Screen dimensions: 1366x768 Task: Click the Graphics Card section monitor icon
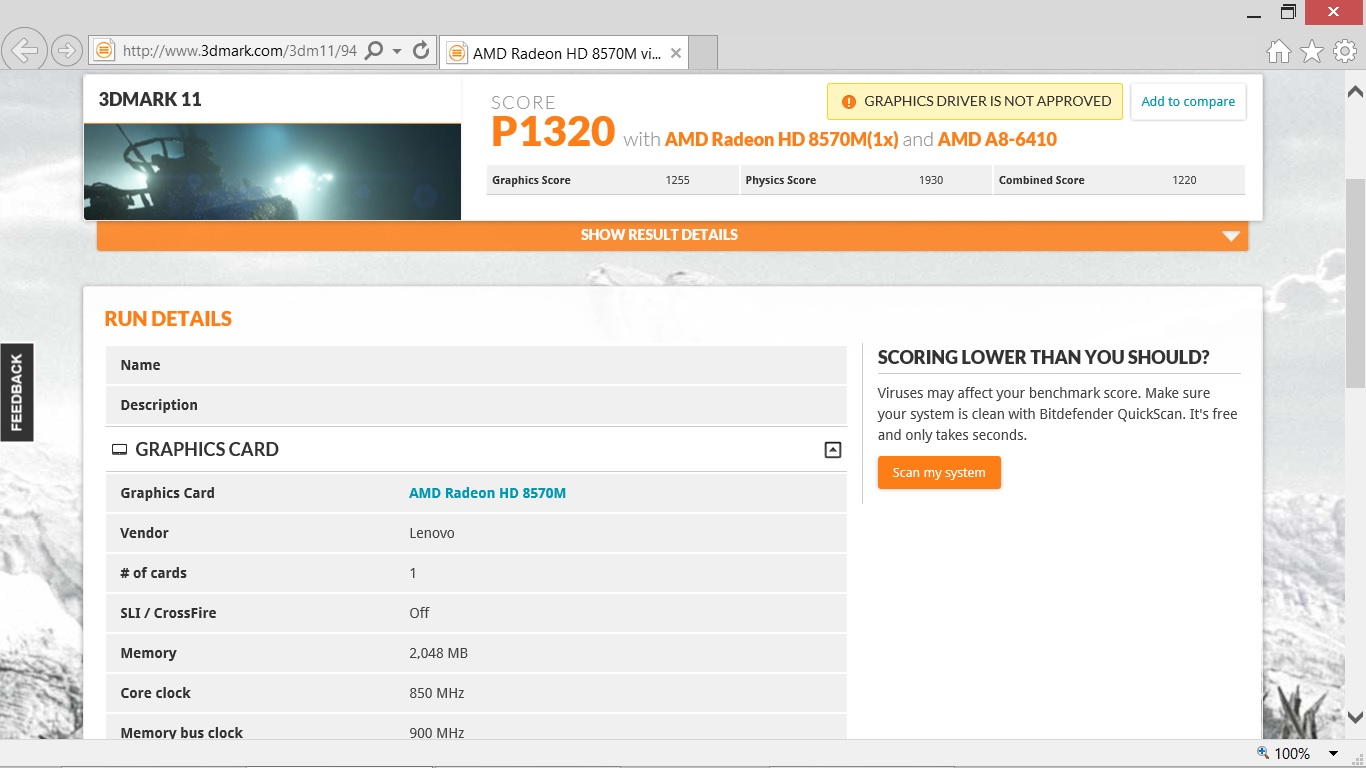(119, 450)
